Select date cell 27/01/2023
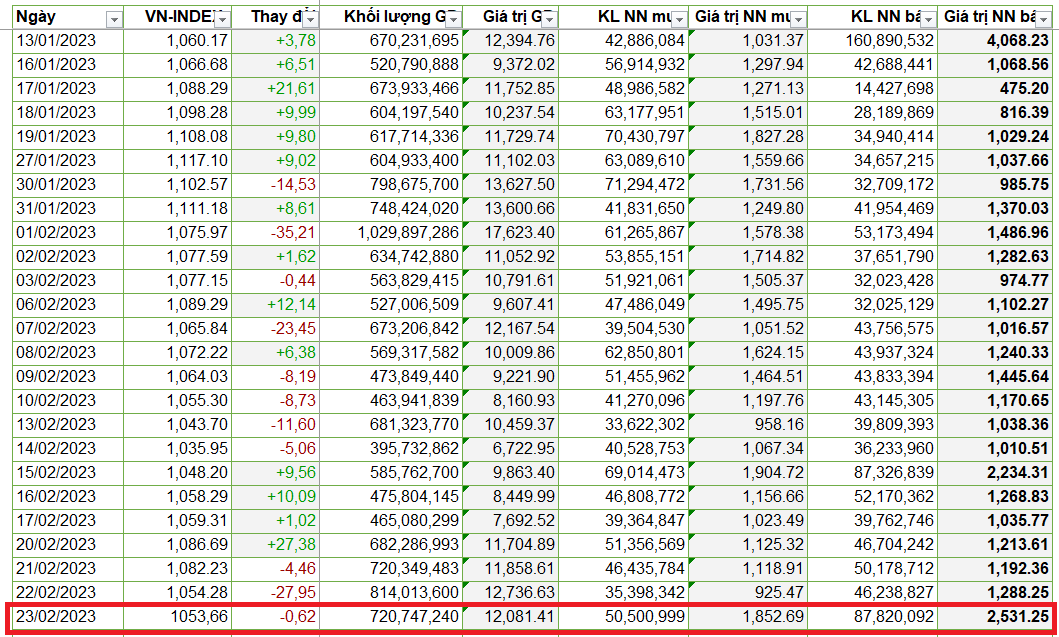The height and width of the screenshot is (637, 1059). pyautogui.click(x=68, y=161)
